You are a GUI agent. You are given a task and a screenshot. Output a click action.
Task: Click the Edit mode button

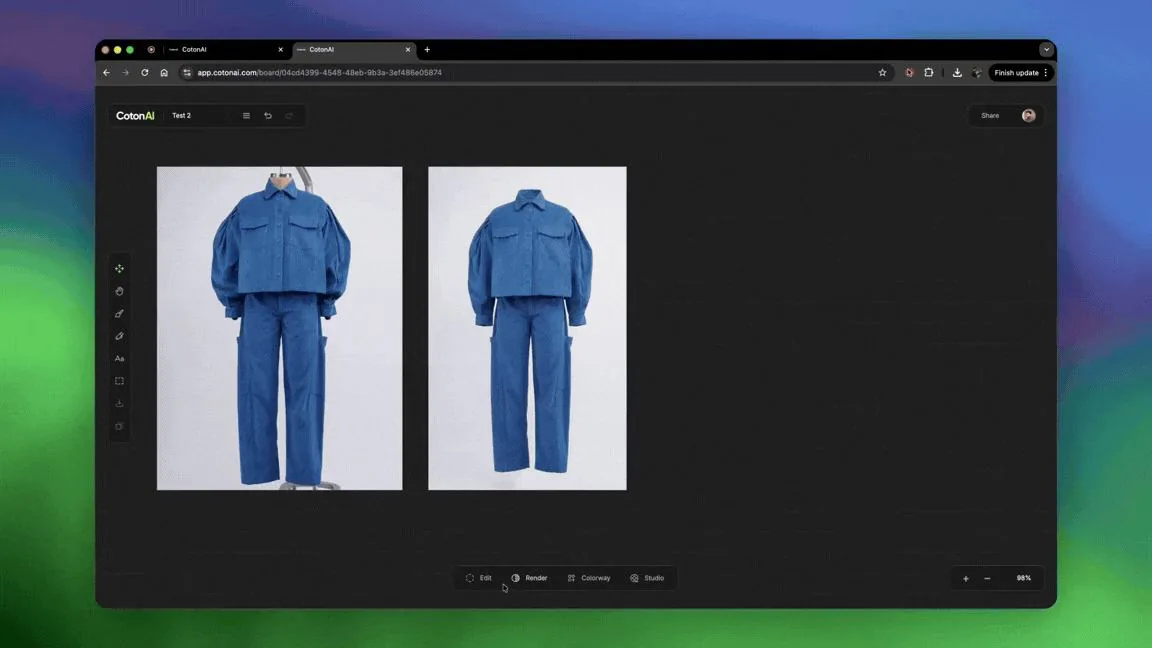tap(479, 578)
